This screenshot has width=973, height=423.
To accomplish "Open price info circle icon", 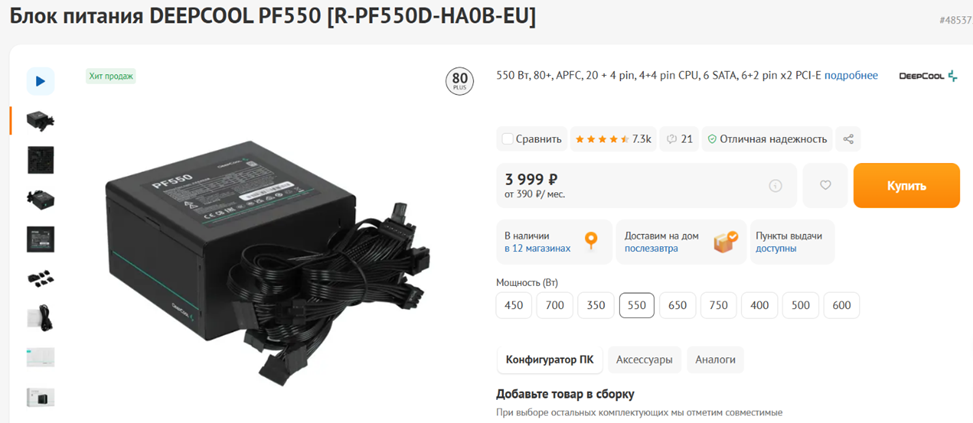I will click(774, 185).
